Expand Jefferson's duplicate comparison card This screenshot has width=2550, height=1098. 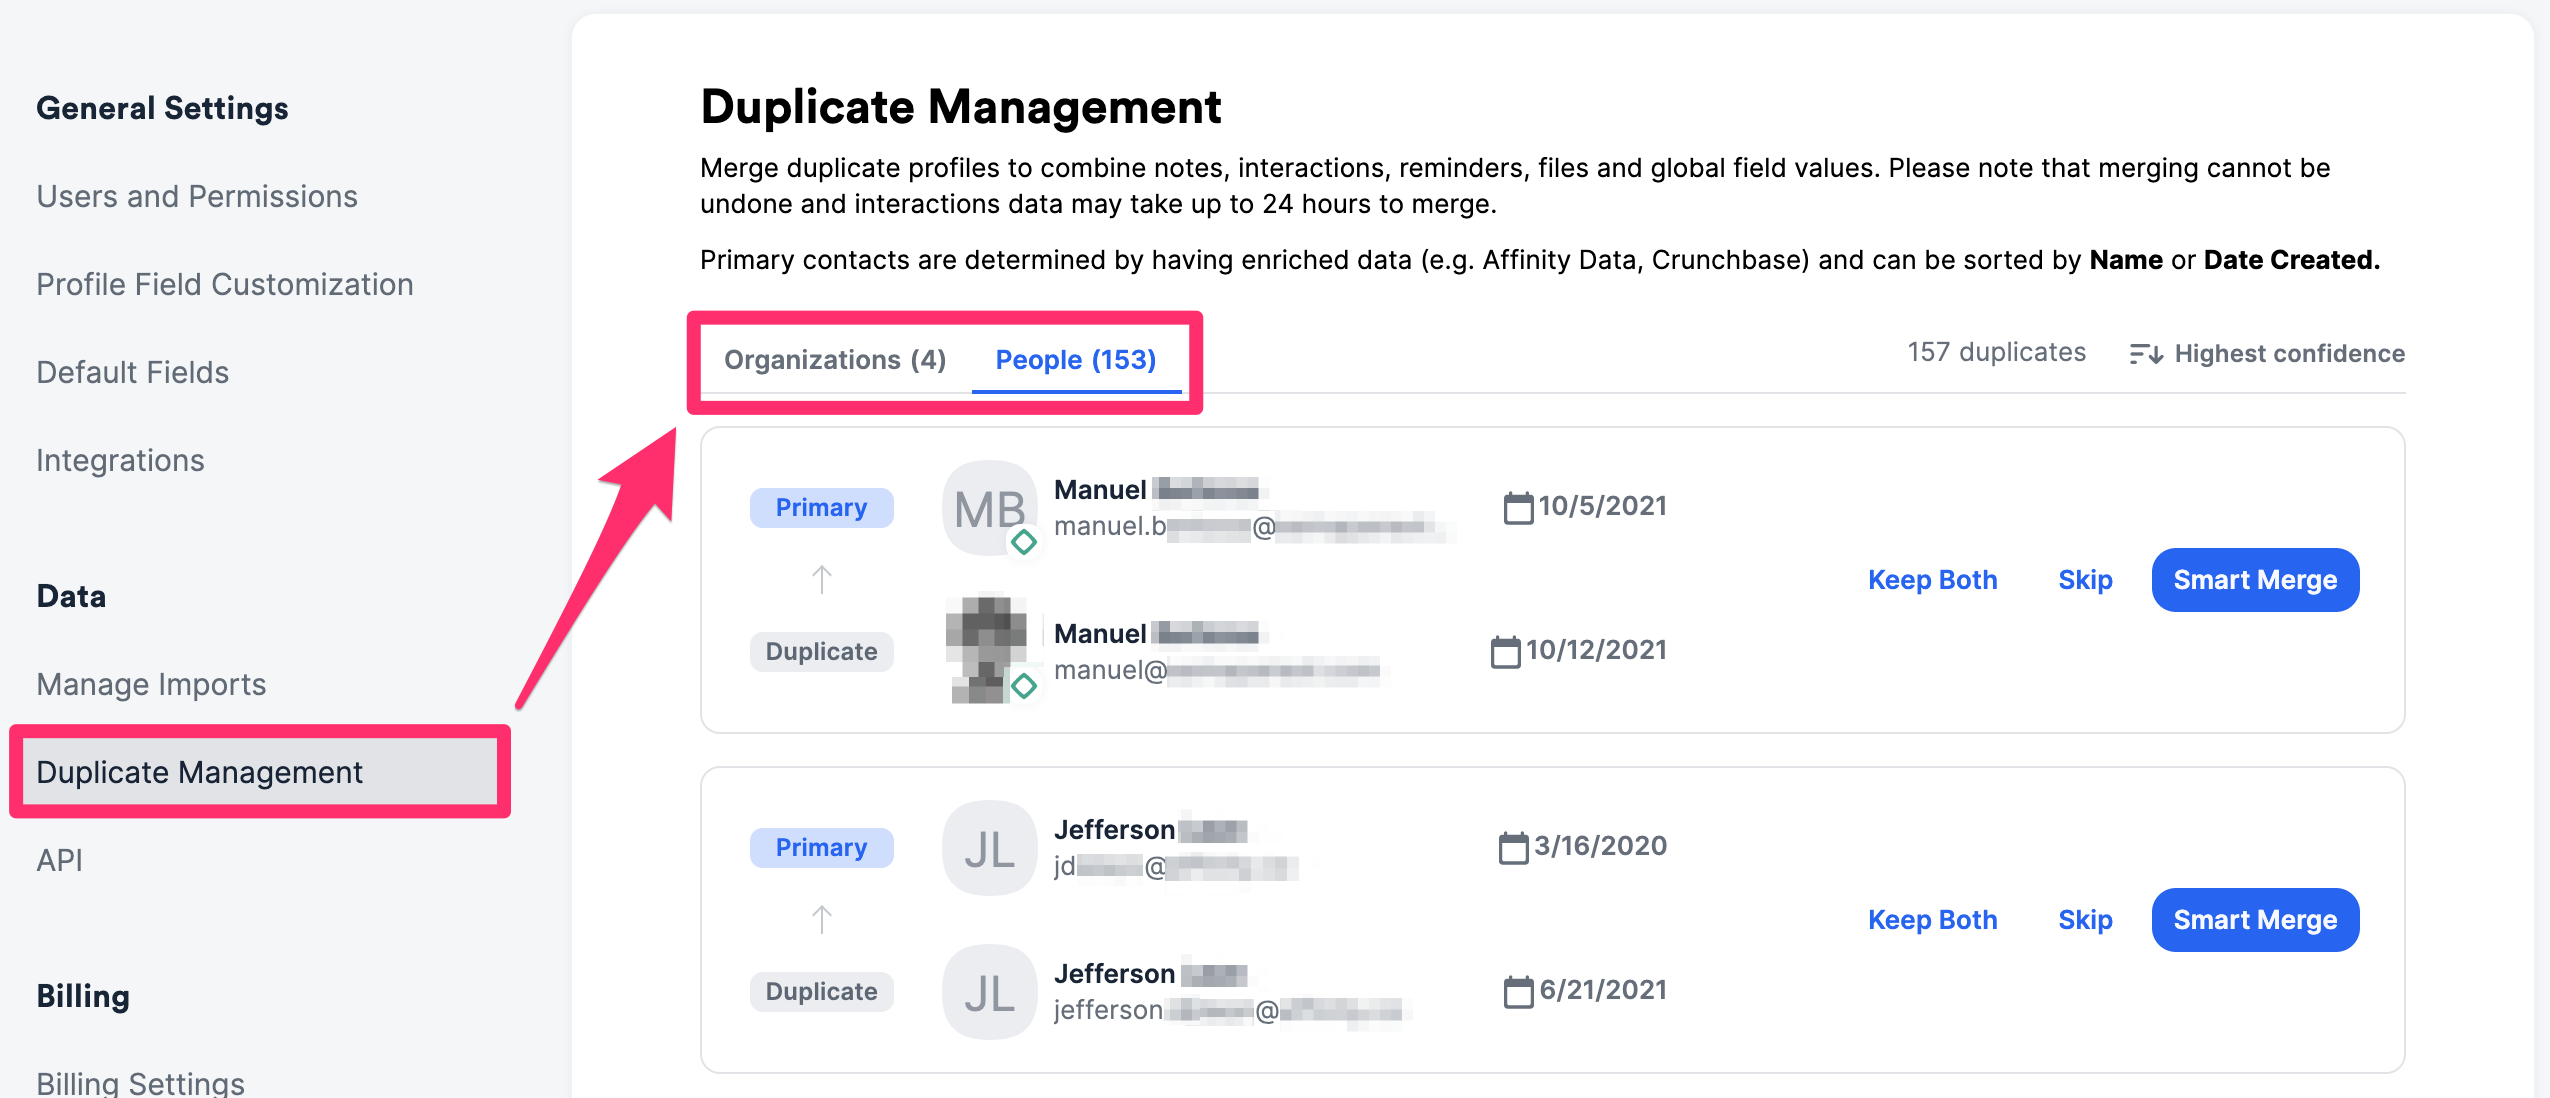pyautogui.click(x=1600, y=920)
